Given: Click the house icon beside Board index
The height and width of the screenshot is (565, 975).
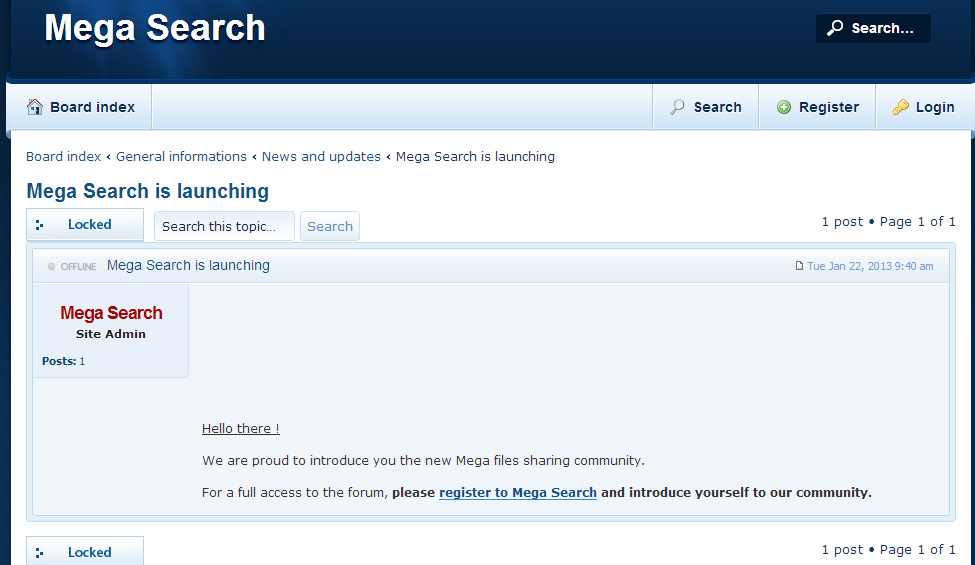Looking at the screenshot, I should coord(35,107).
